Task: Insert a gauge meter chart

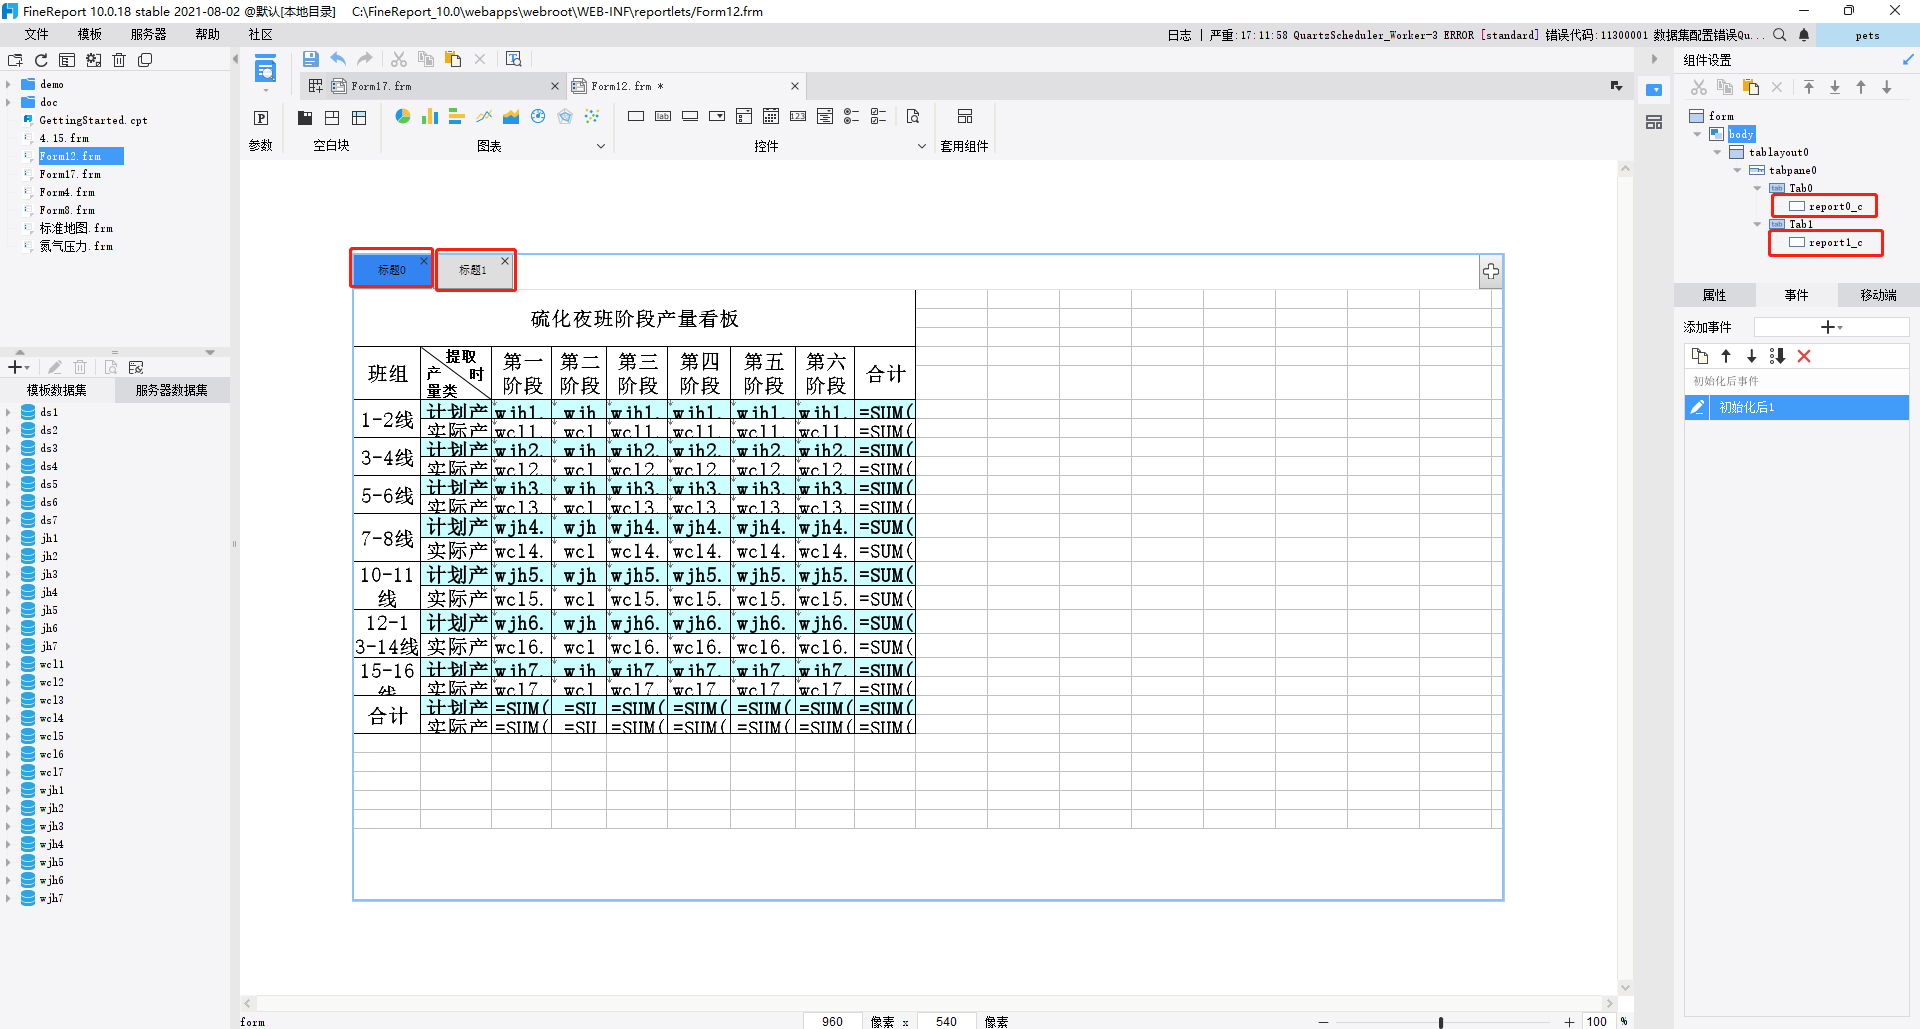Action: tap(538, 116)
